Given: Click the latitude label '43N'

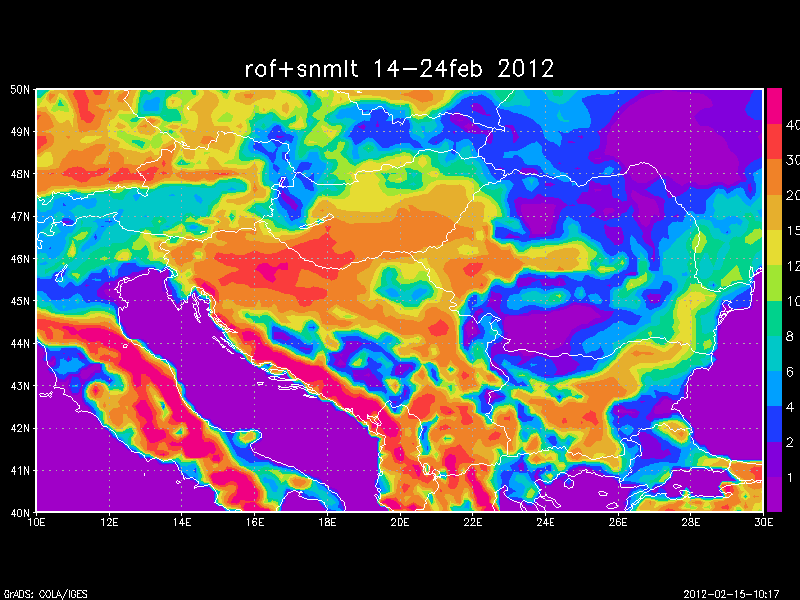Looking at the screenshot, I should 20,386.
